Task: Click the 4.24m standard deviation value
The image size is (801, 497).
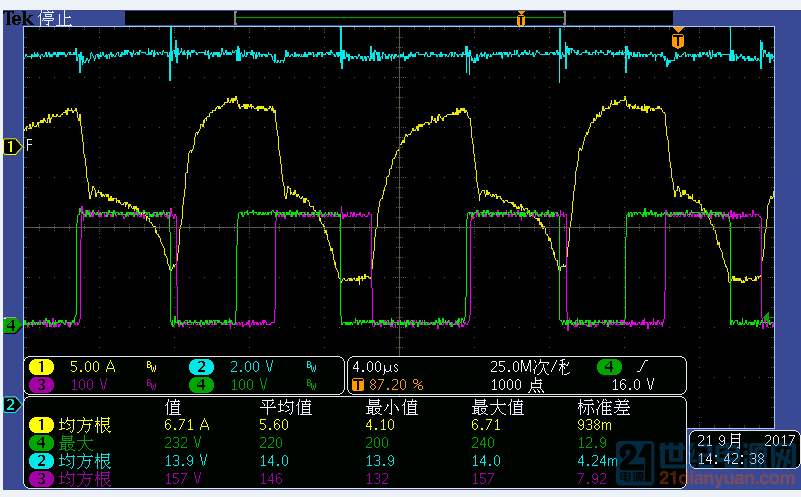Action: click(x=598, y=461)
